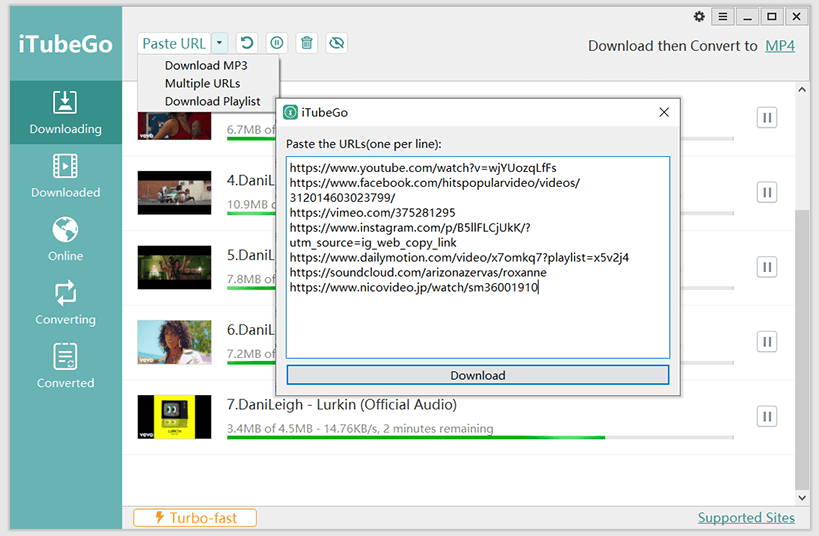This screenshot has width=819, height=536.
Task: Pause the 6.DaniLeigh download
Action: pyautogui.click(x=767, y=342)
